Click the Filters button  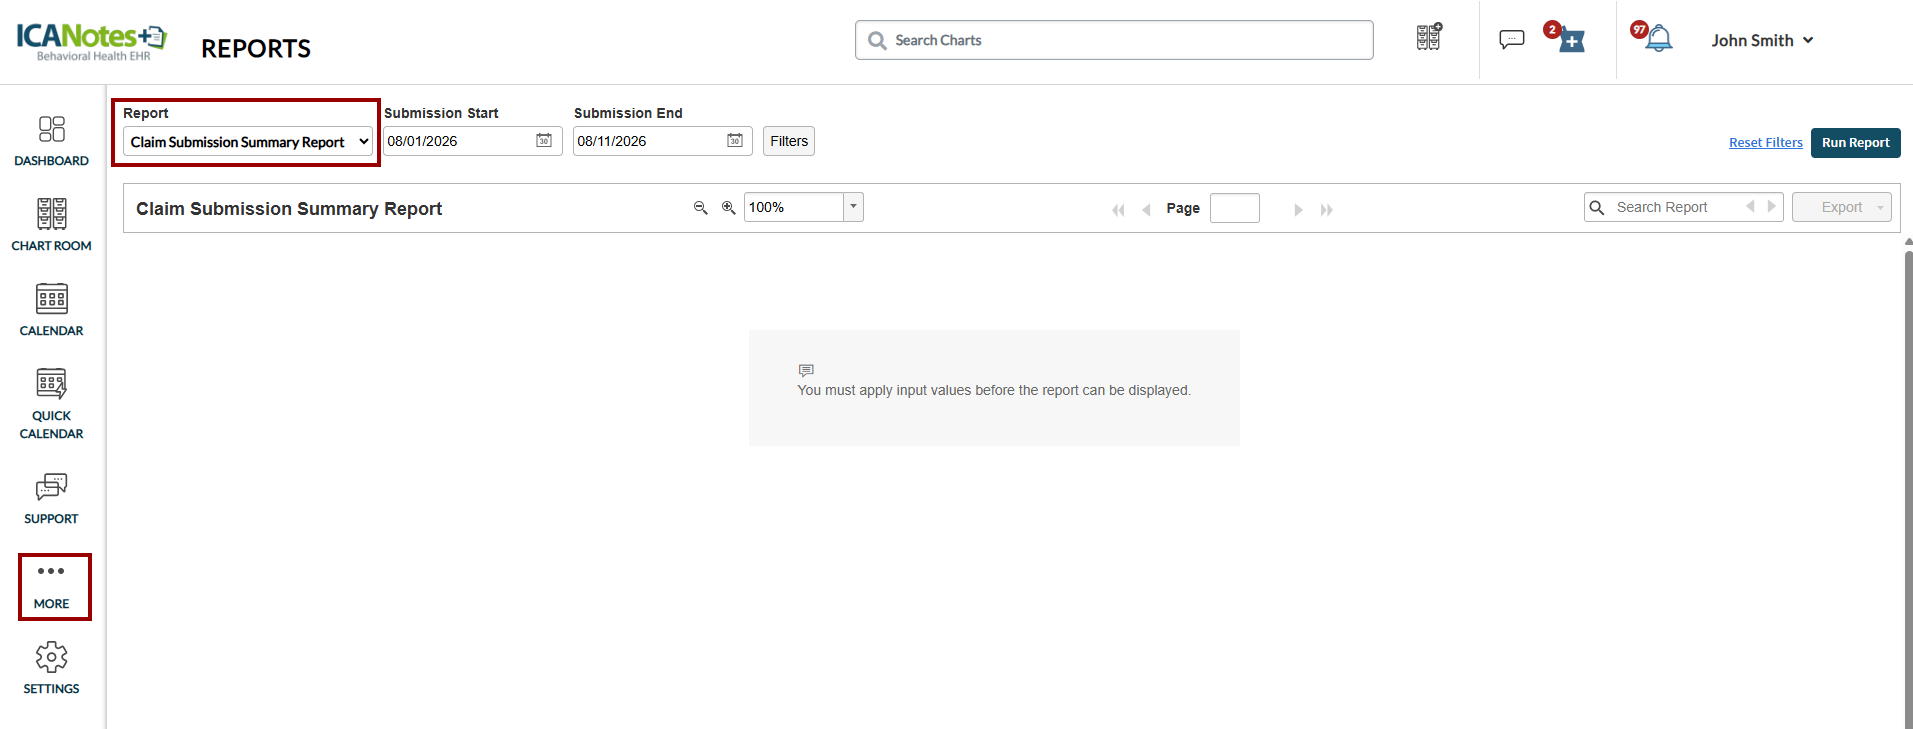pyautogui.click(x=789, y=141)
